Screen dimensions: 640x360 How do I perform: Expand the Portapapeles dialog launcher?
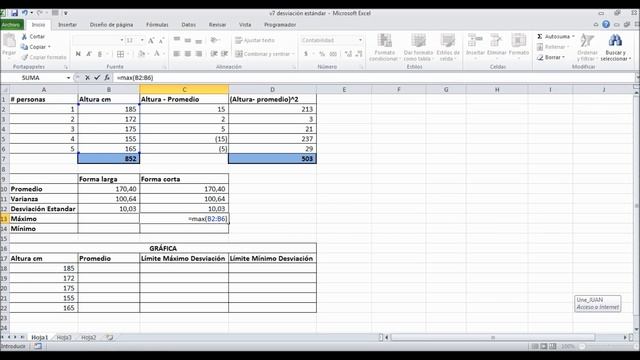[x=66, y=67]
